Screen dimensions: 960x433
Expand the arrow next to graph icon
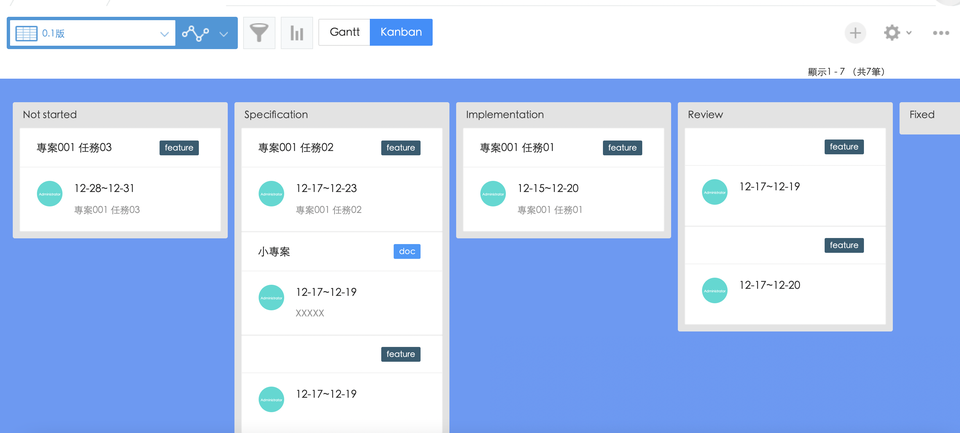[224, 34]
